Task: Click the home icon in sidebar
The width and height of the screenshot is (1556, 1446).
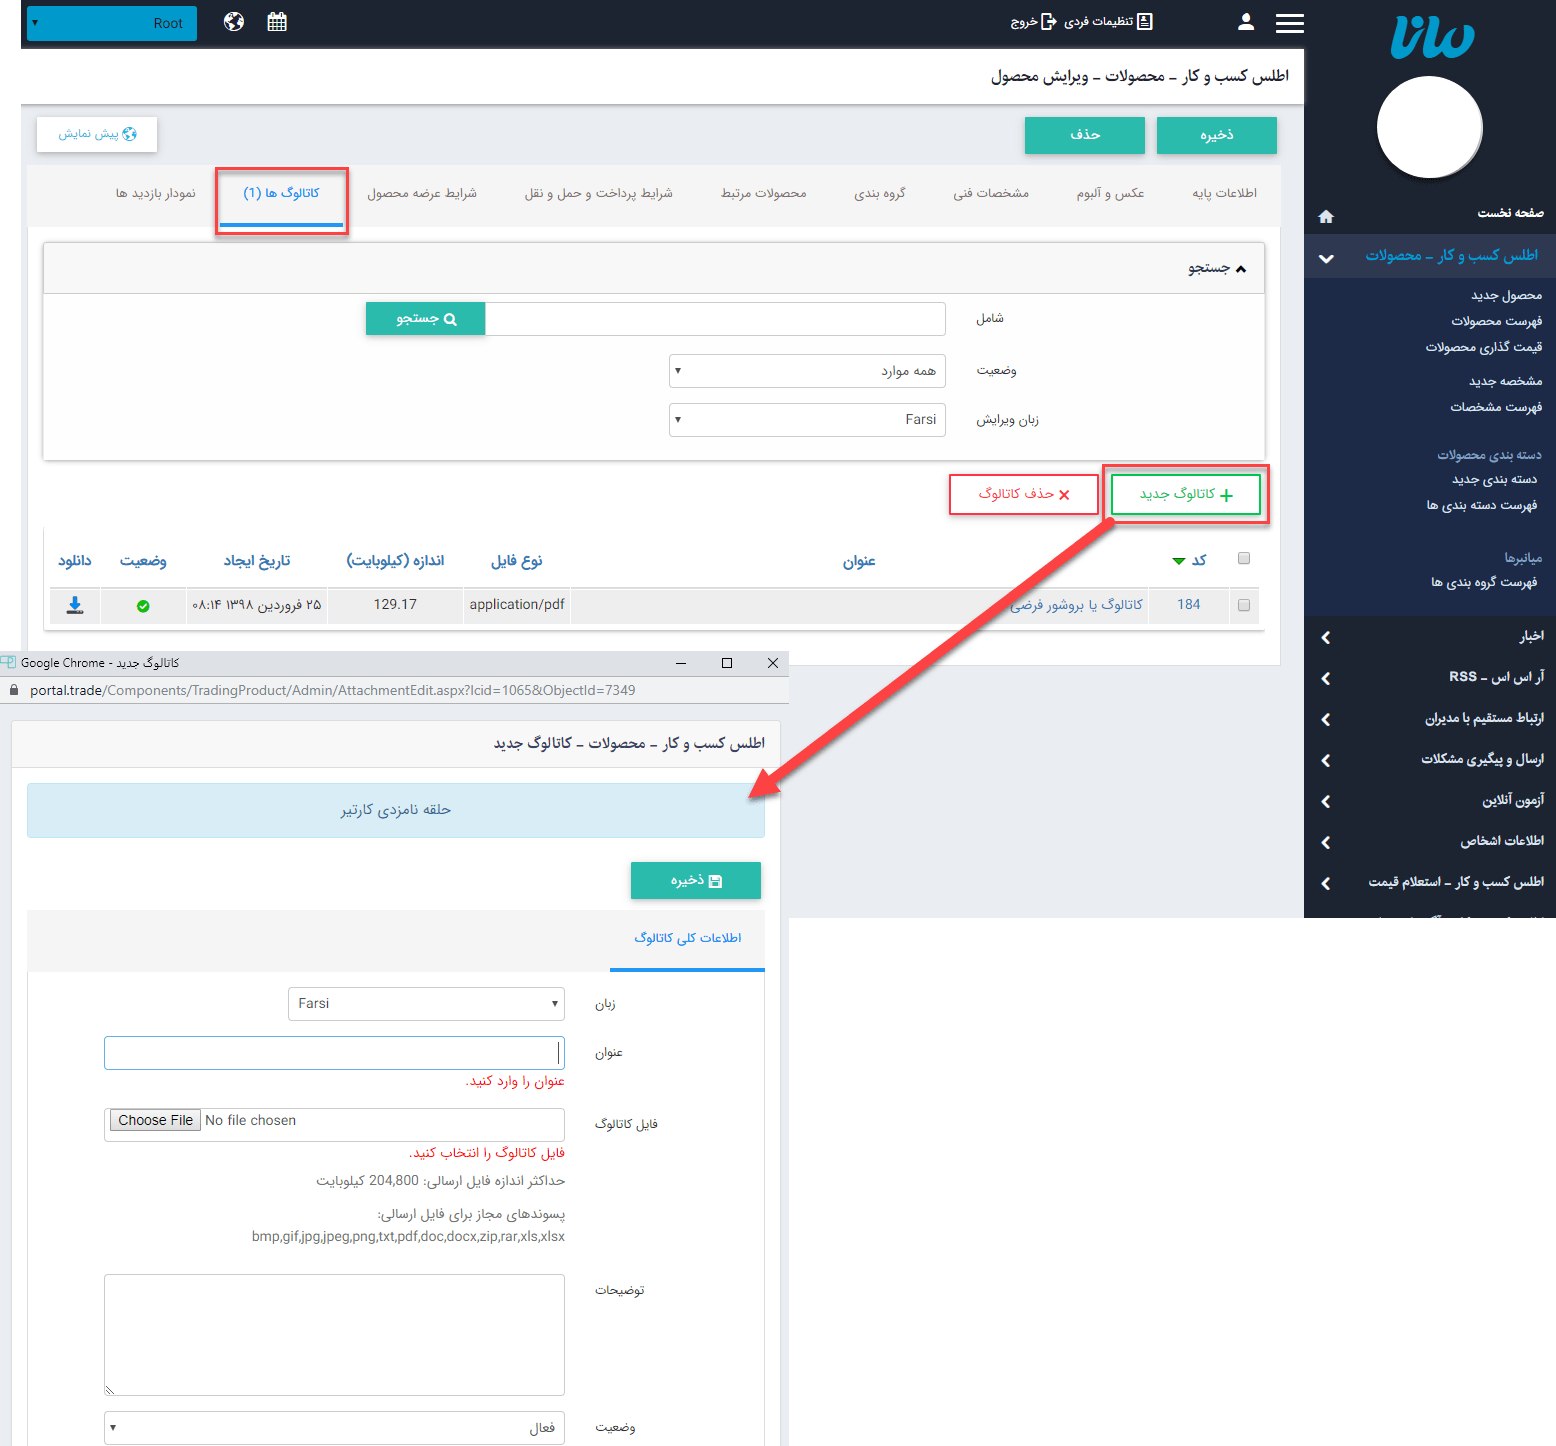Action: tap(1326, 216)
